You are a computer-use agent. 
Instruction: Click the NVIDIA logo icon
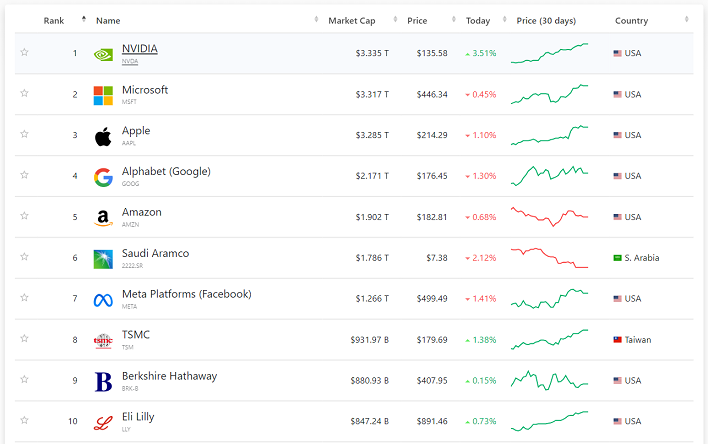pyautogui.click(x=103, y=54)
